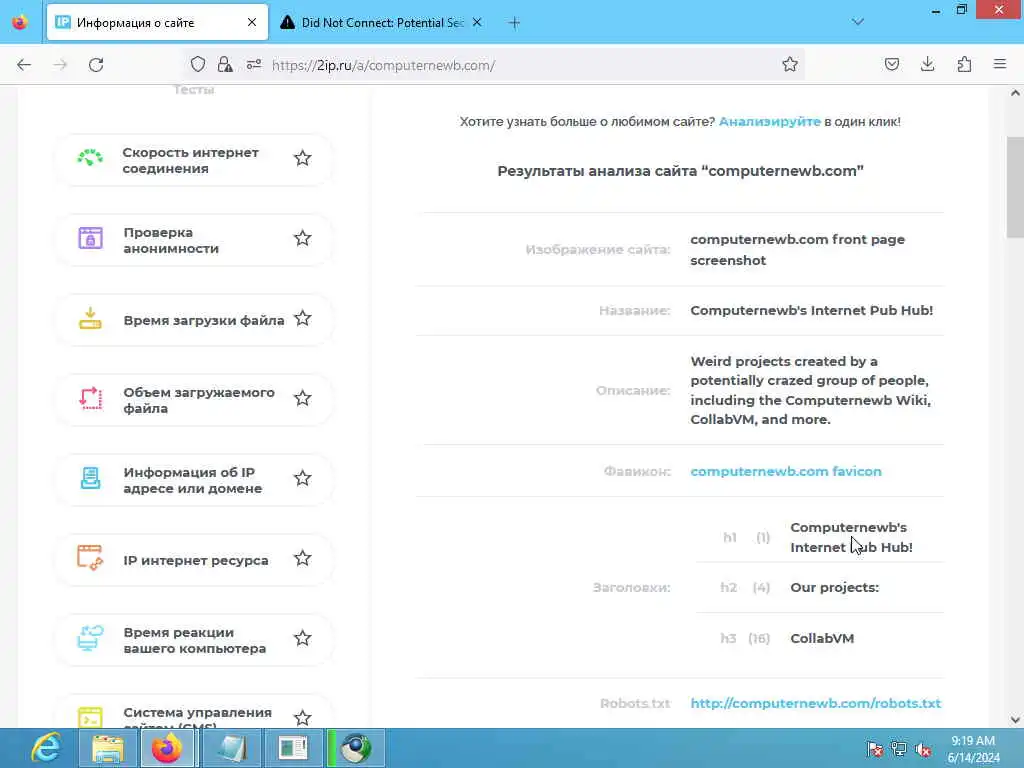Expand the list all tabs chevron

coord(858,22)
